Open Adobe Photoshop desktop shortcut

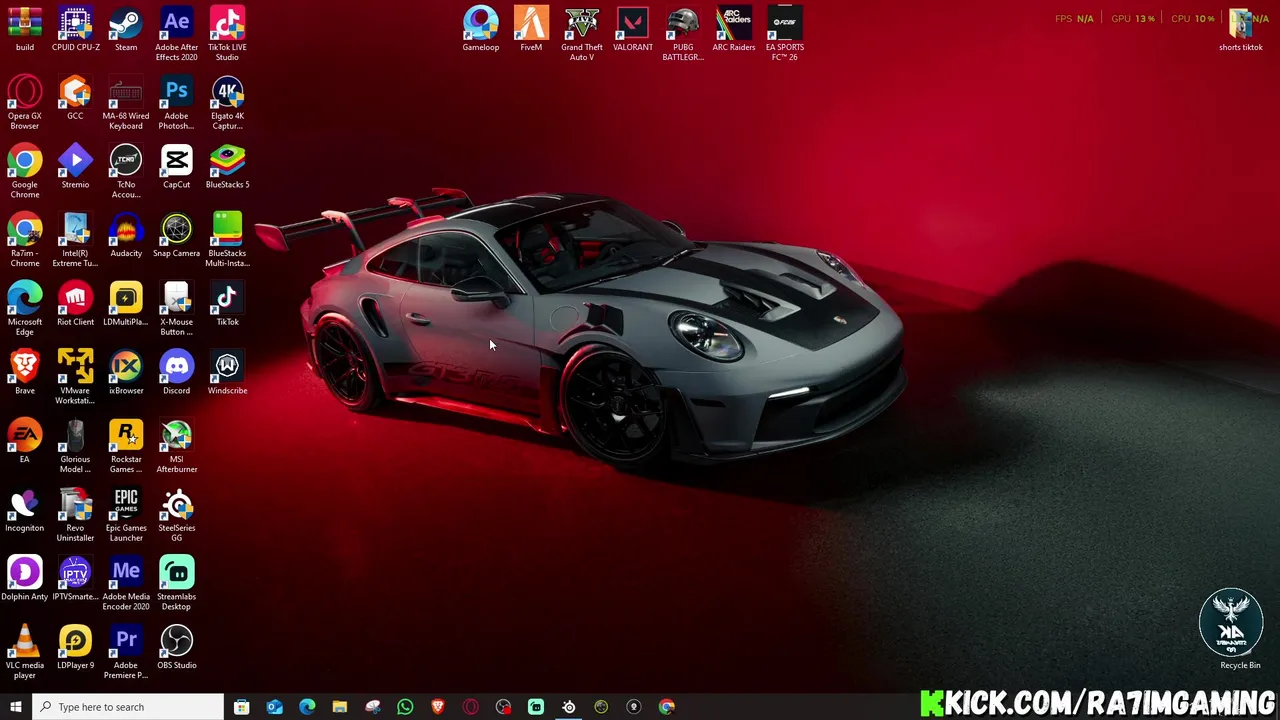176,102
